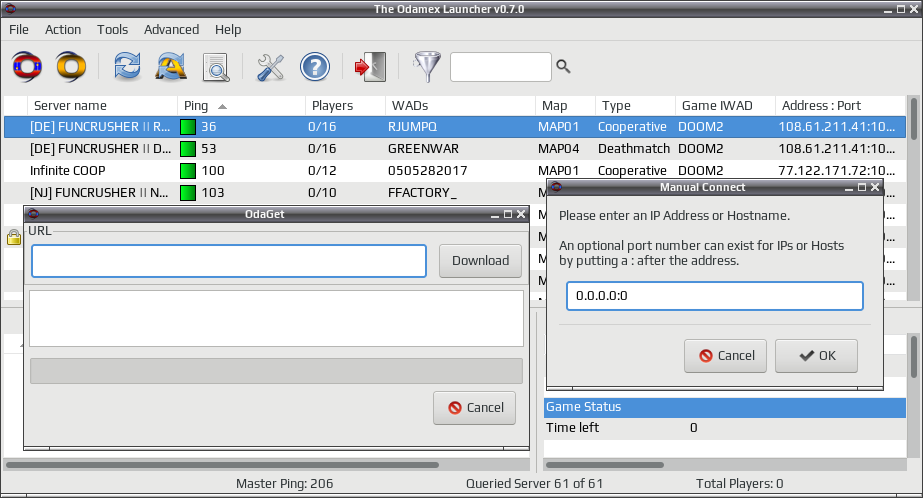Image resolution: width=923 pixels, height=498 pixels.
Task: Close the OdaGet window
Action: pyautogui.click(x=521, y=214)
